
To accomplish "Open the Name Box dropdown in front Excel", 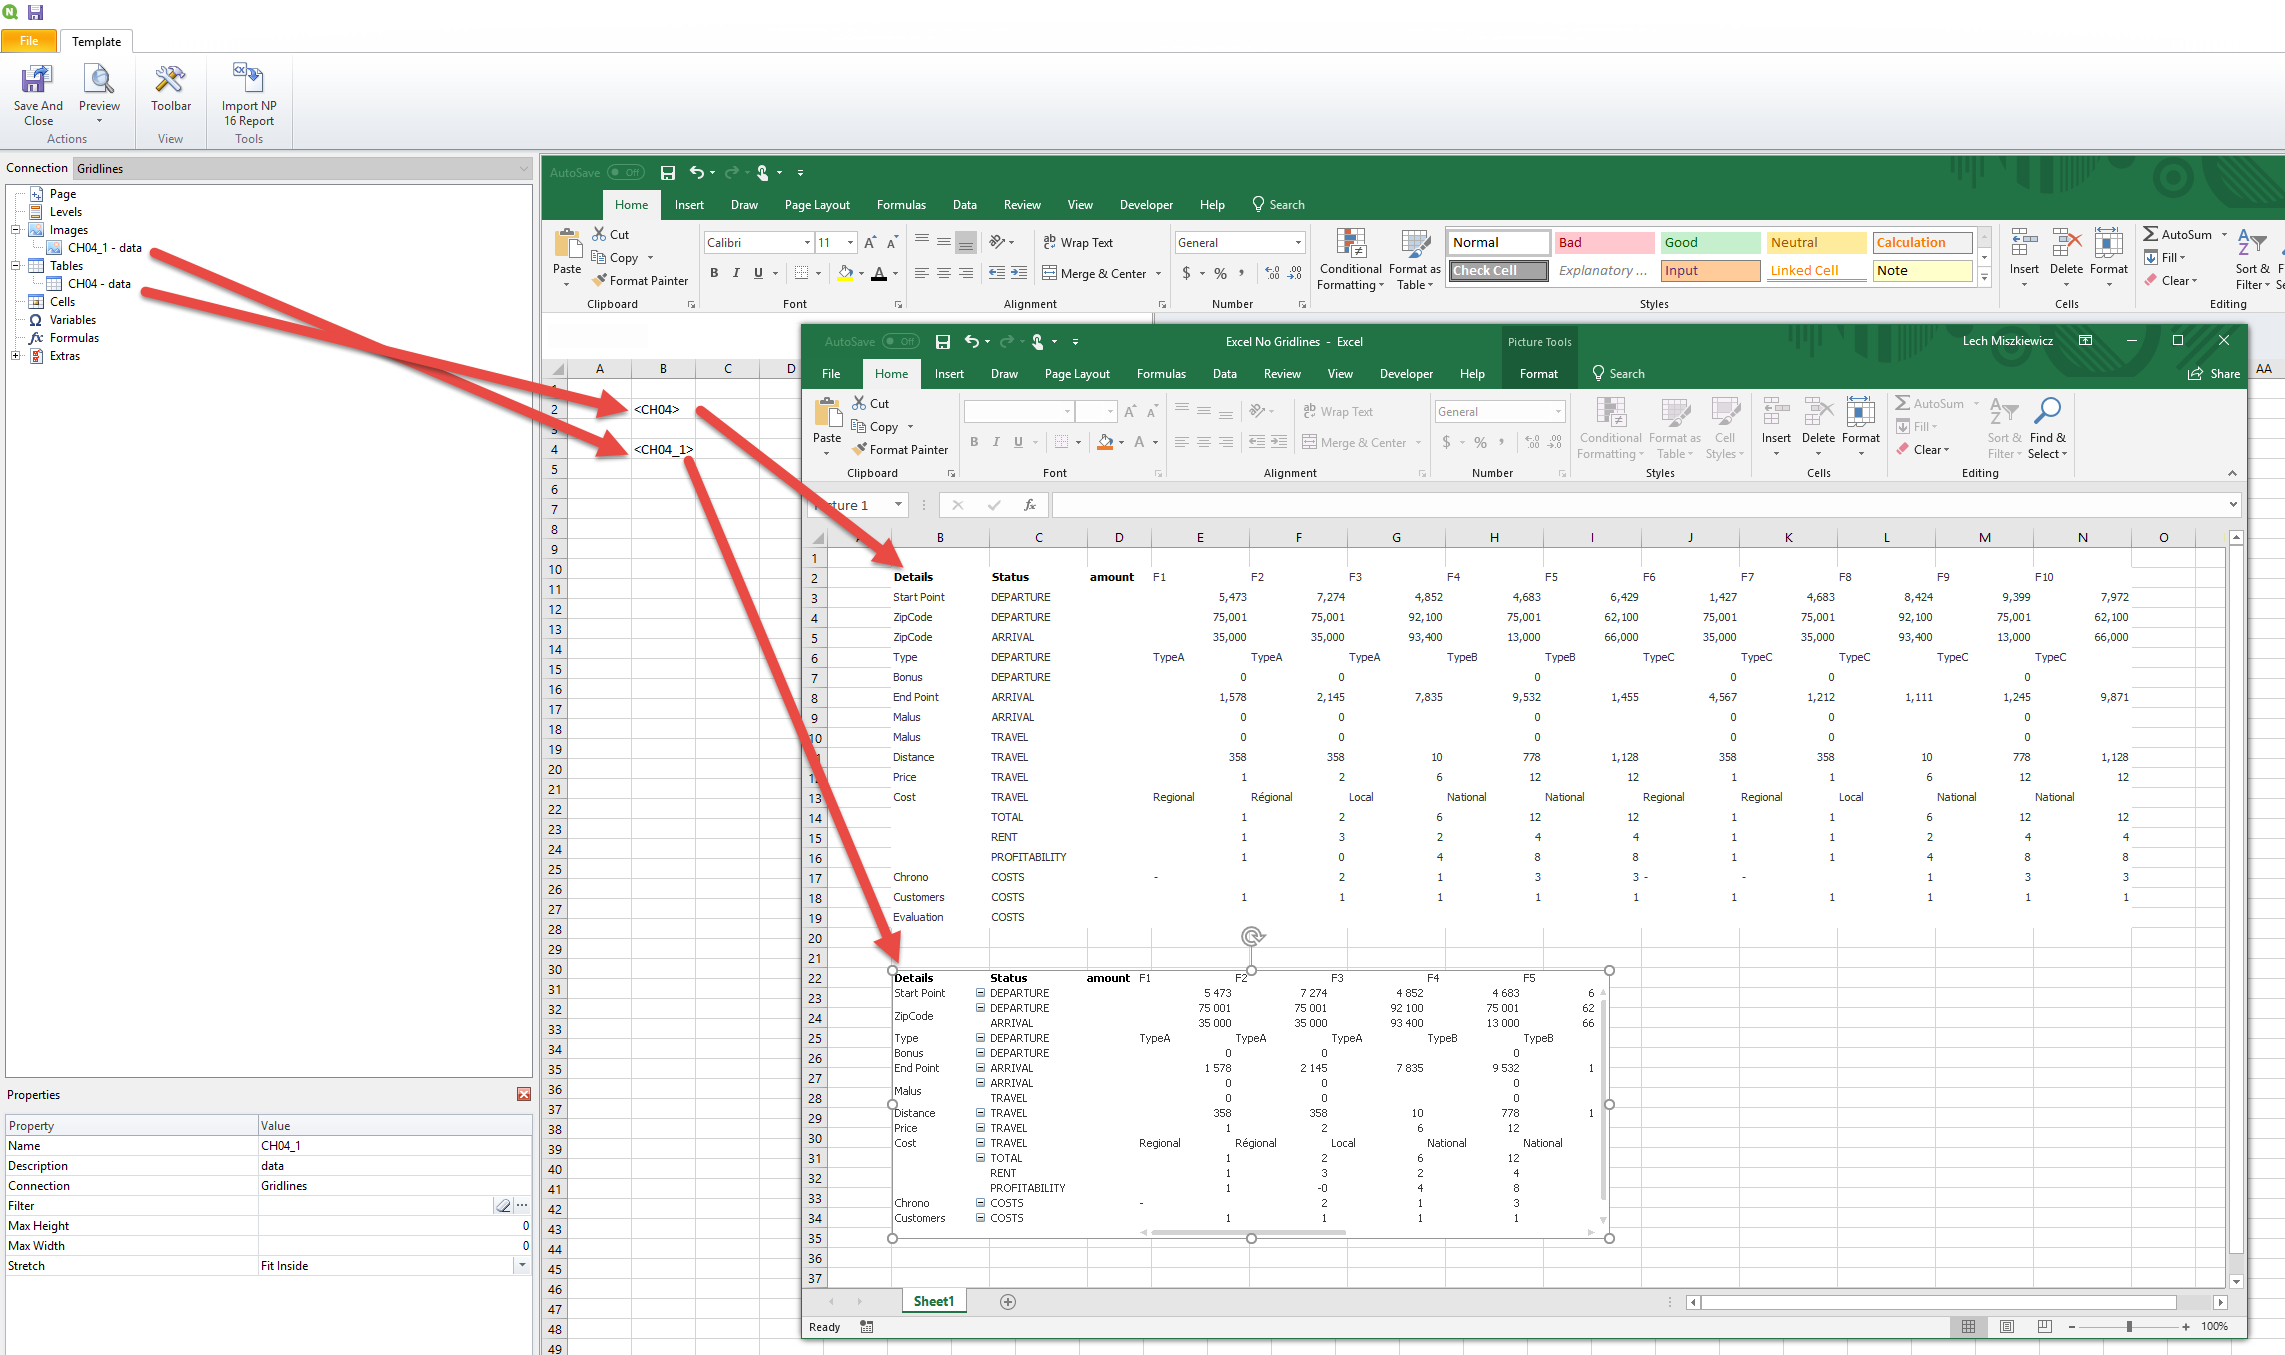I will [x=898, y=505].
